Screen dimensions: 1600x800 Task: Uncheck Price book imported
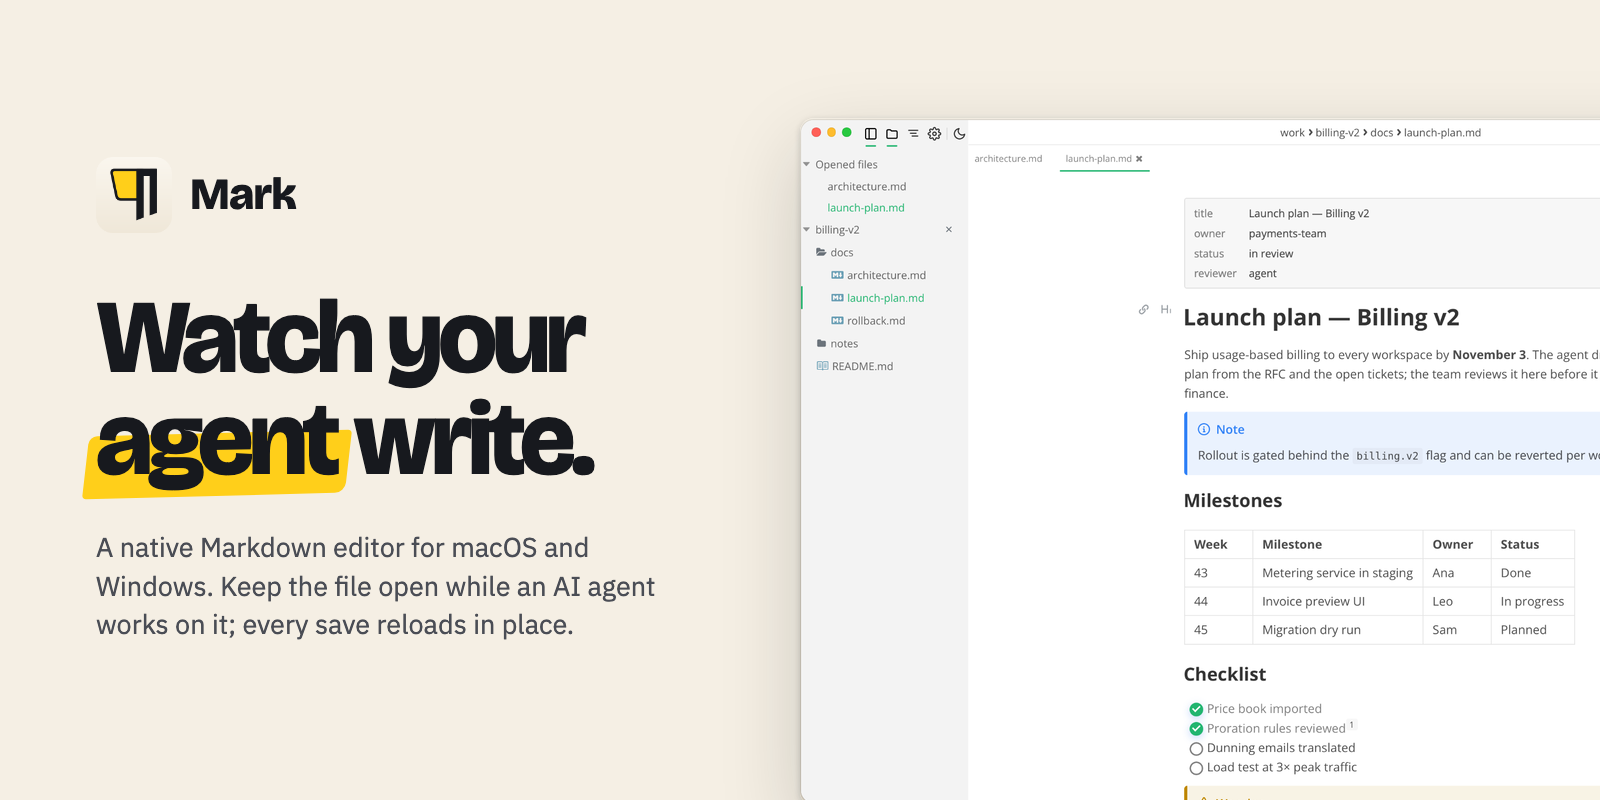pyautogui.click(x=1196, y=710)
